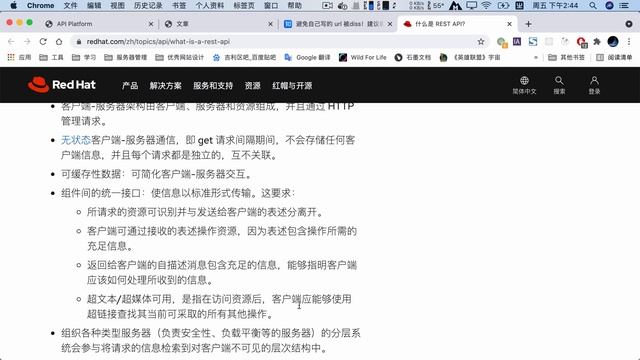
Task: Open the Chrome application menu
Action: click(x=40, y=5)
